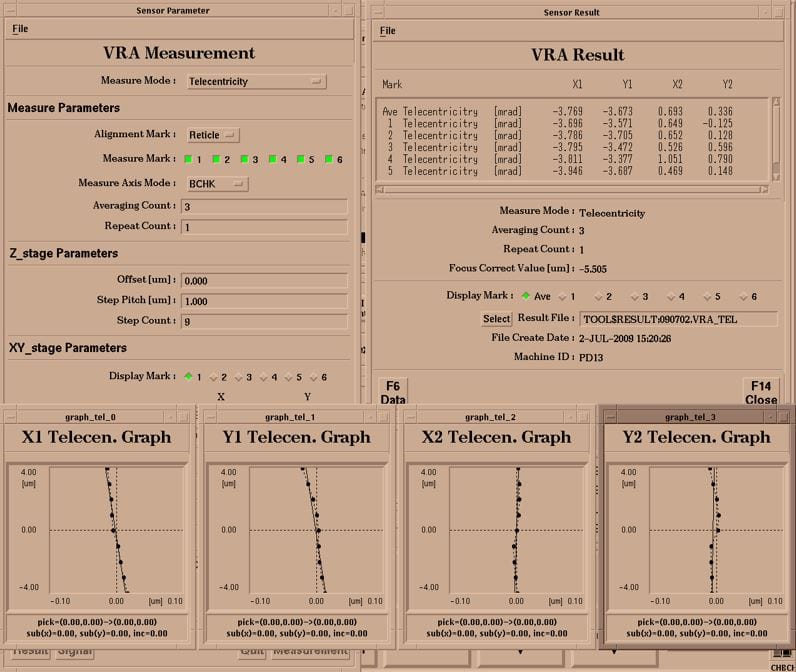This screenshot has width=796, height=672.
Task: Open Measure Mode Telecentricity dropdown
Action: [x=256, y=82]
